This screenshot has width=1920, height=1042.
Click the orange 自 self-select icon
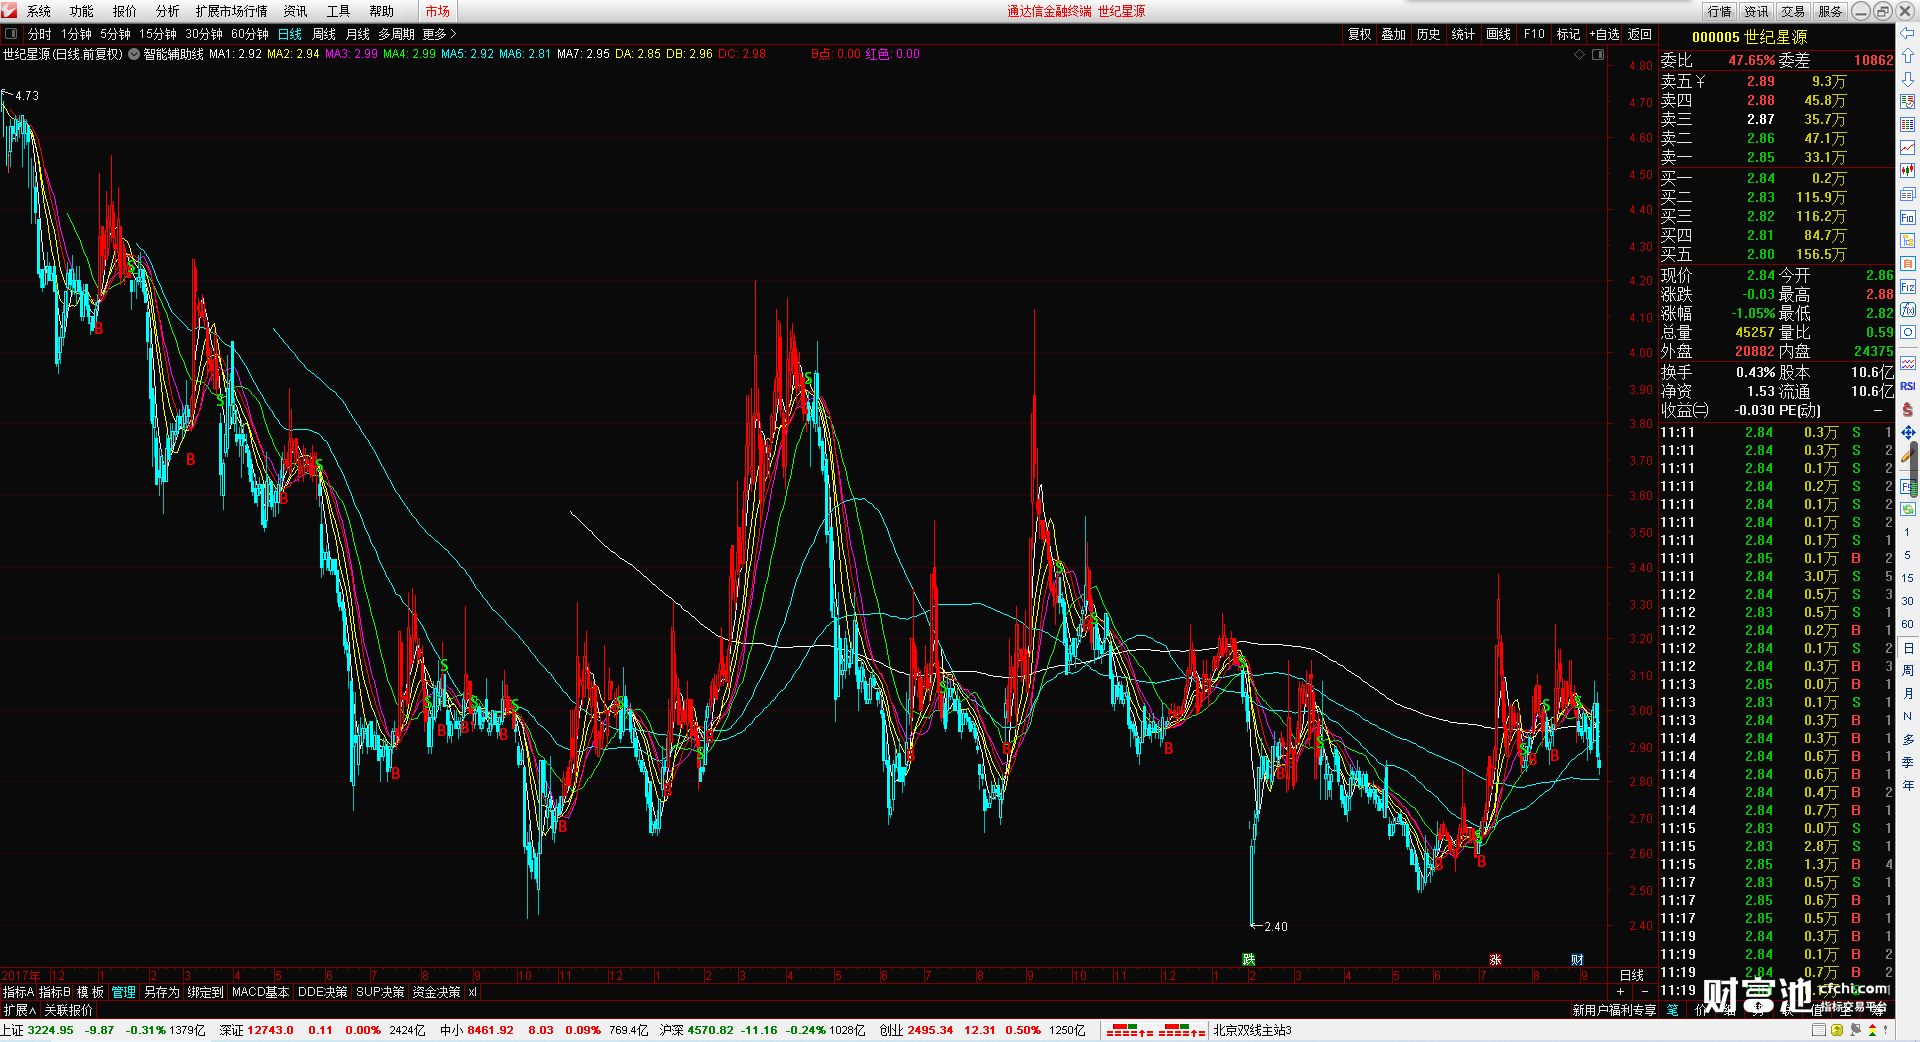1908,263
